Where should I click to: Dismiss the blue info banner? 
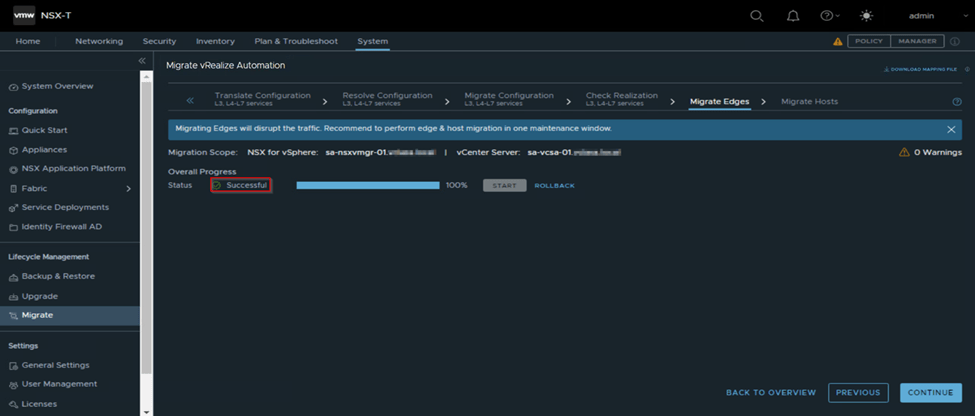pos(951,129)
